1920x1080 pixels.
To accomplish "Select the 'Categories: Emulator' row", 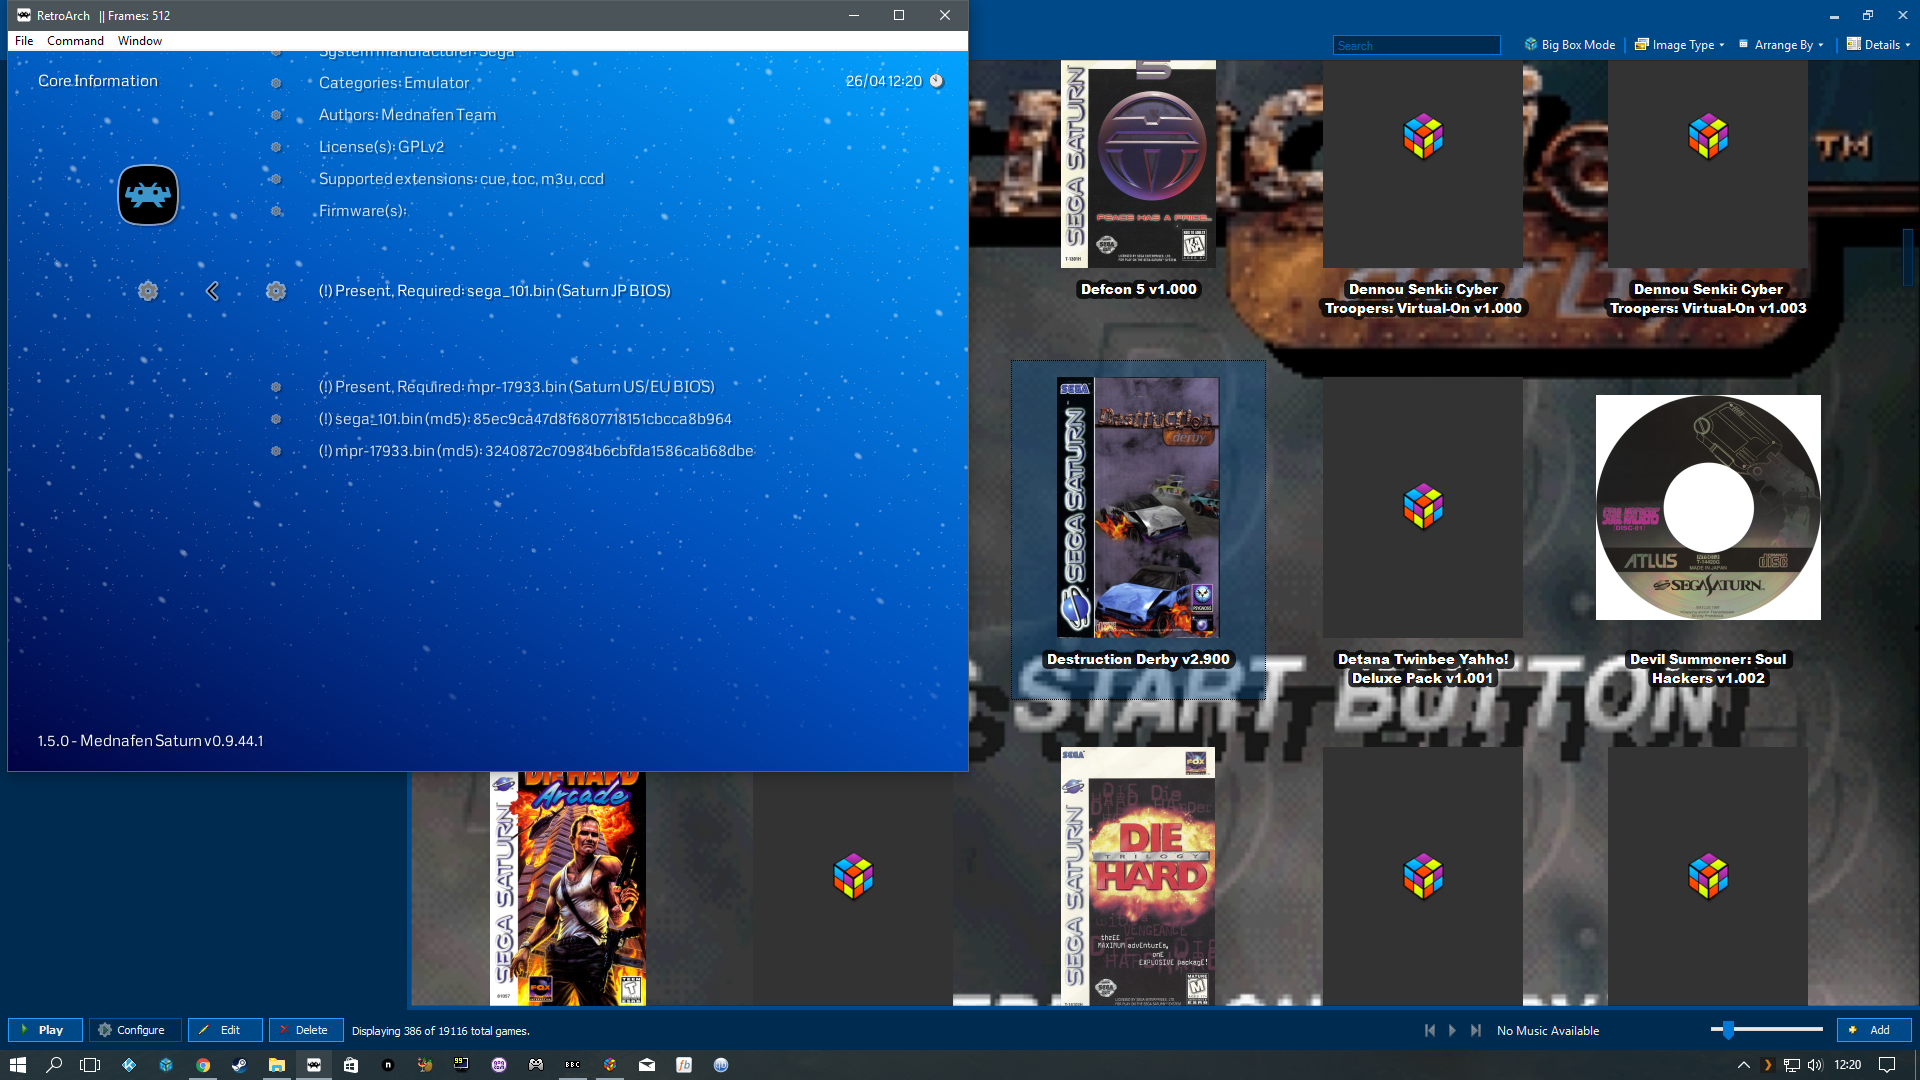I will tap(394, 83).
